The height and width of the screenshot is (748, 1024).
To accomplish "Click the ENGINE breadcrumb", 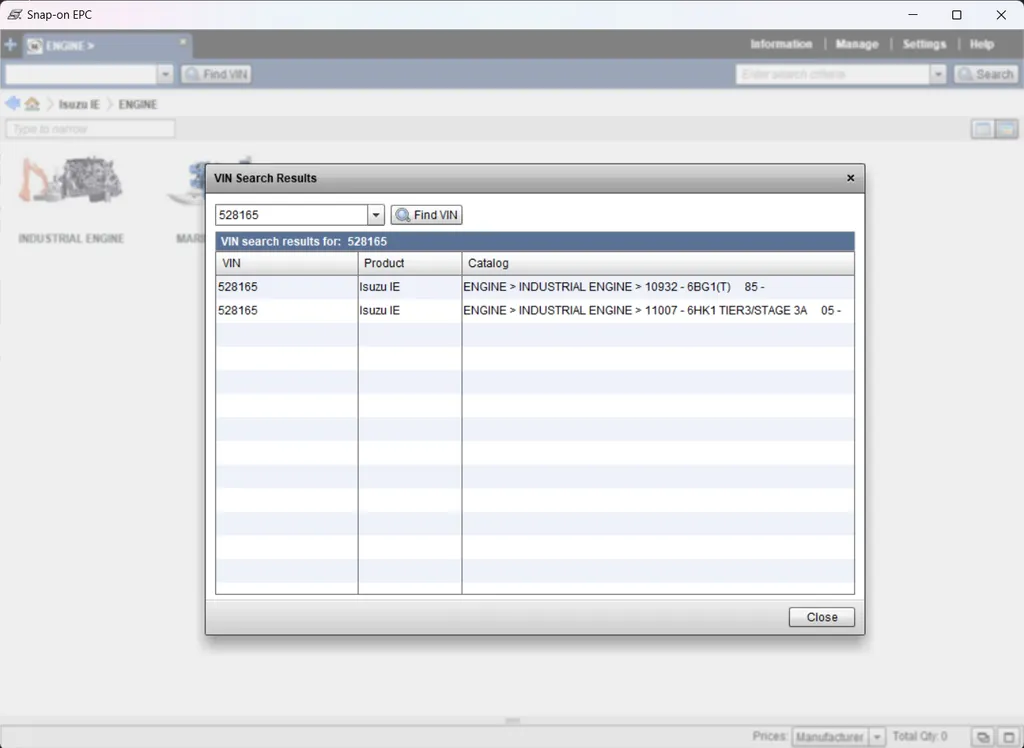I will pos(138,105).
